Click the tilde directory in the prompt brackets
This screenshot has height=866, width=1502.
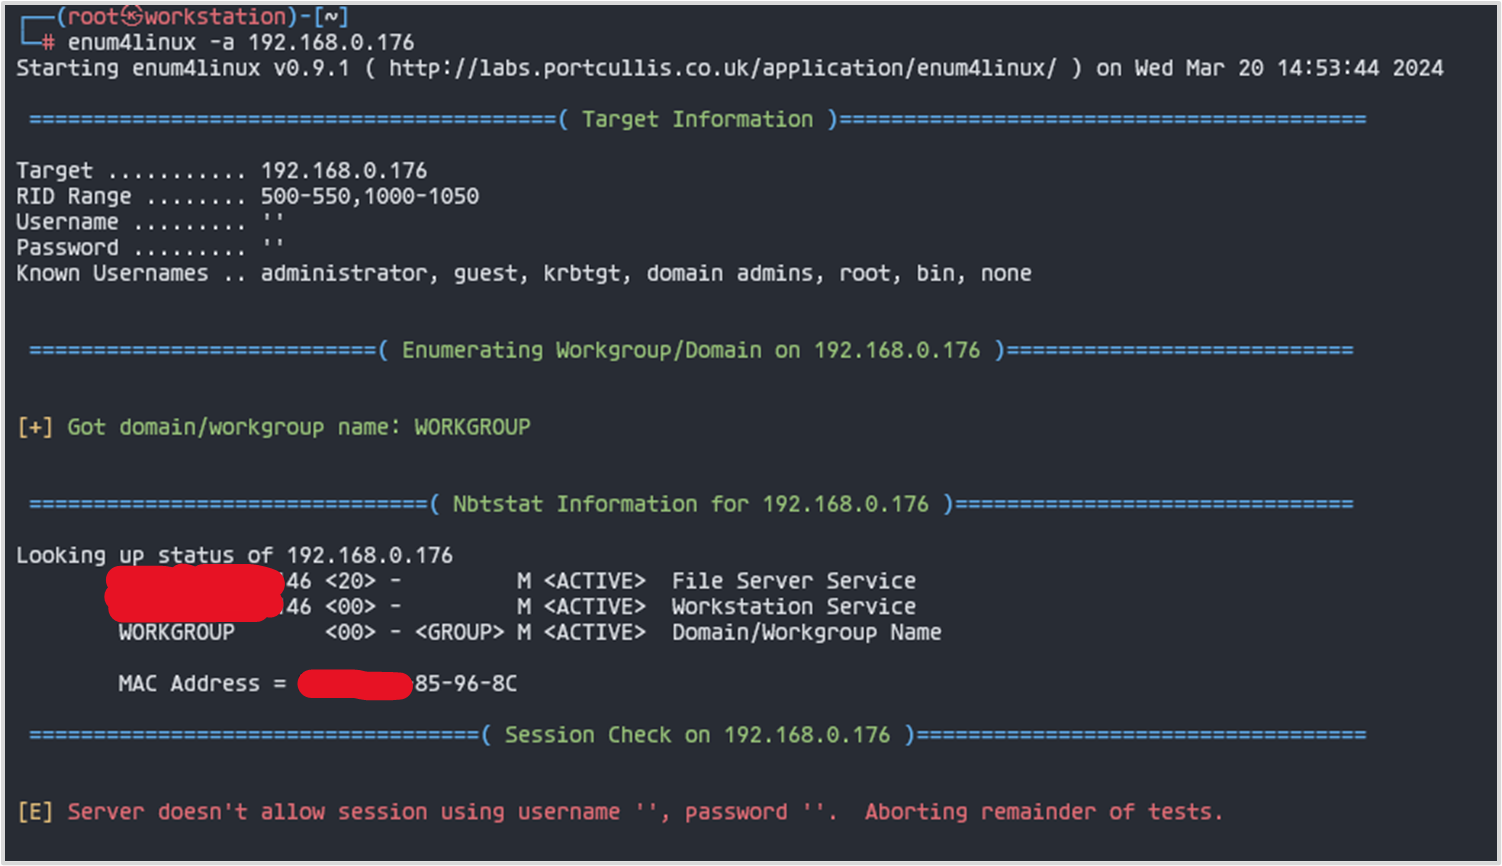tap(331, 17)
